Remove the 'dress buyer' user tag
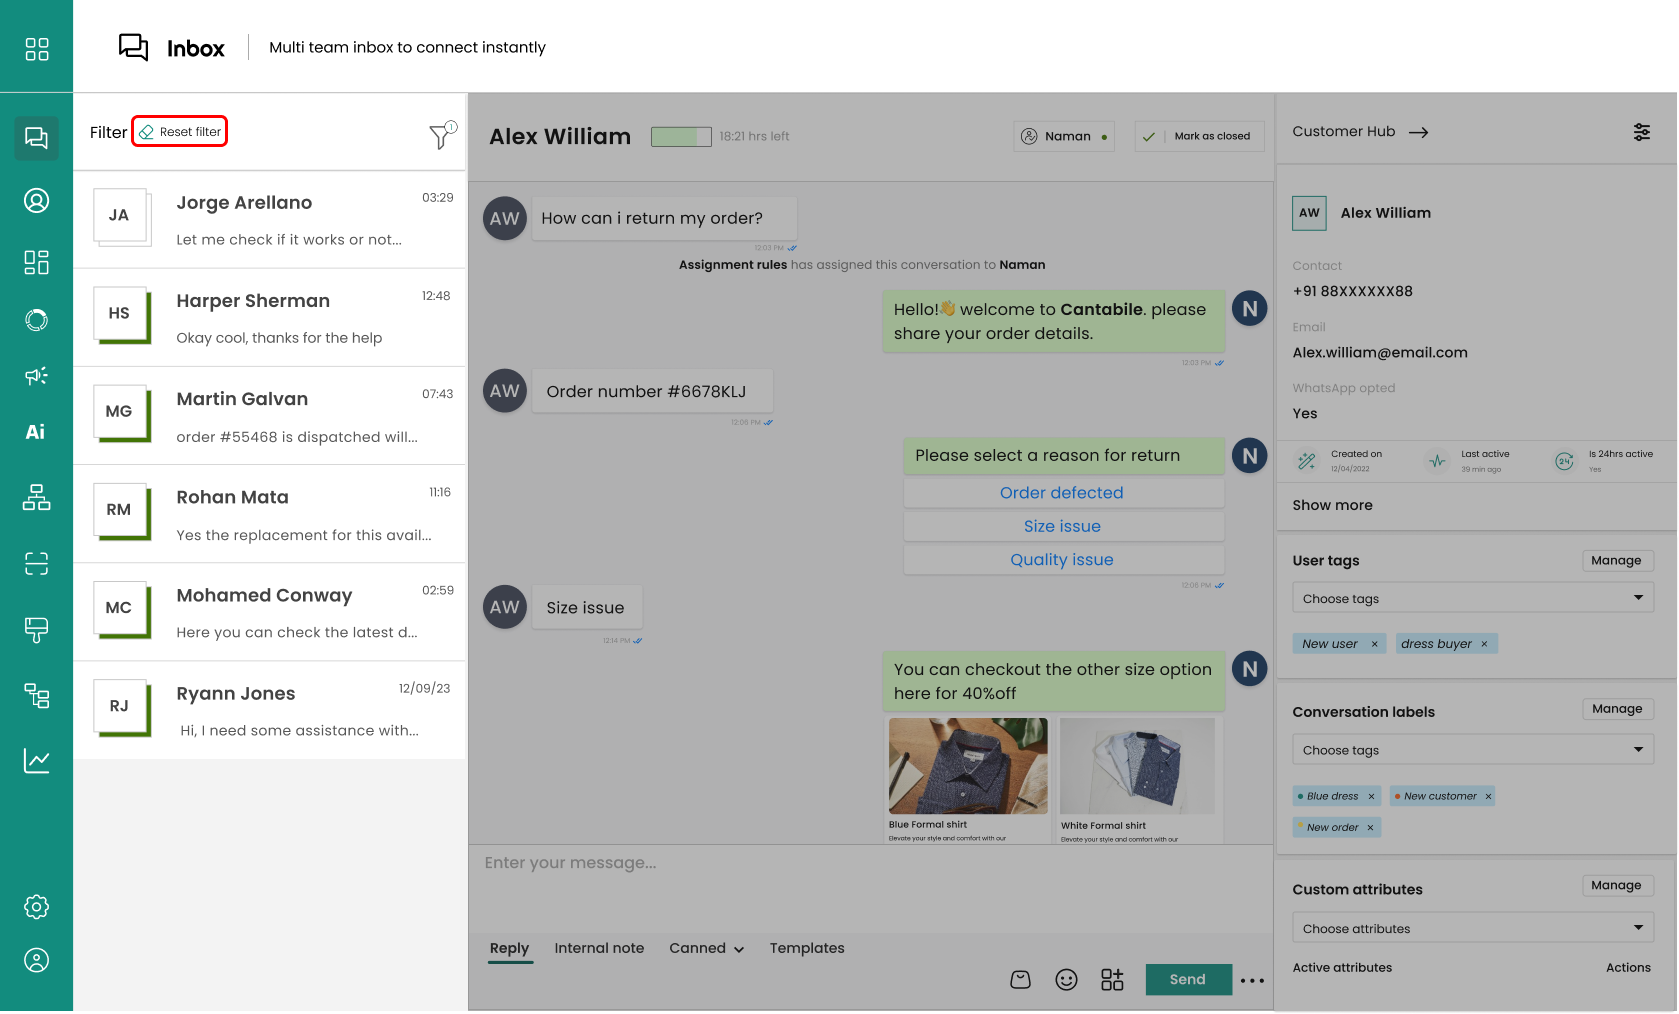 [x=1484, y=644]
